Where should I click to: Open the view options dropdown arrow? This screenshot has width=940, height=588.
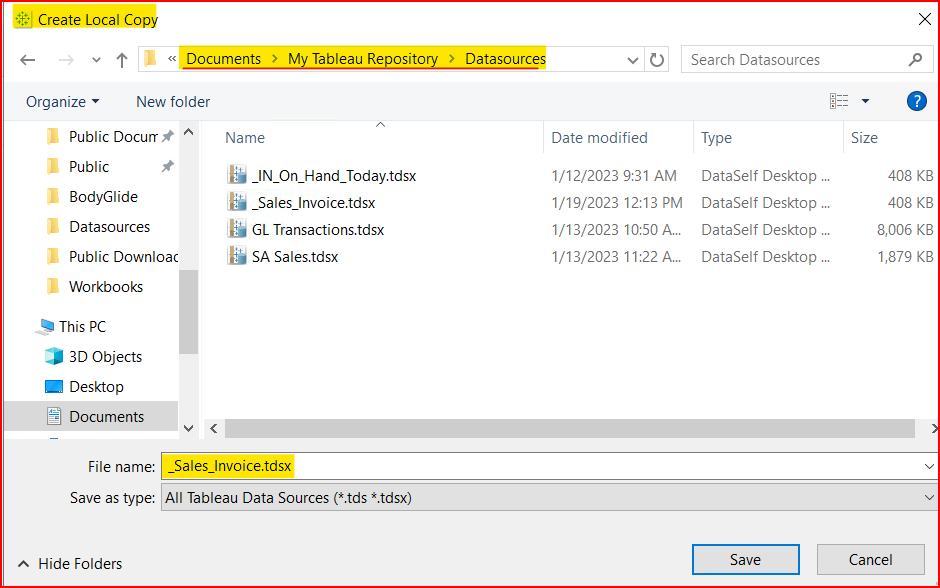[865, 101]
